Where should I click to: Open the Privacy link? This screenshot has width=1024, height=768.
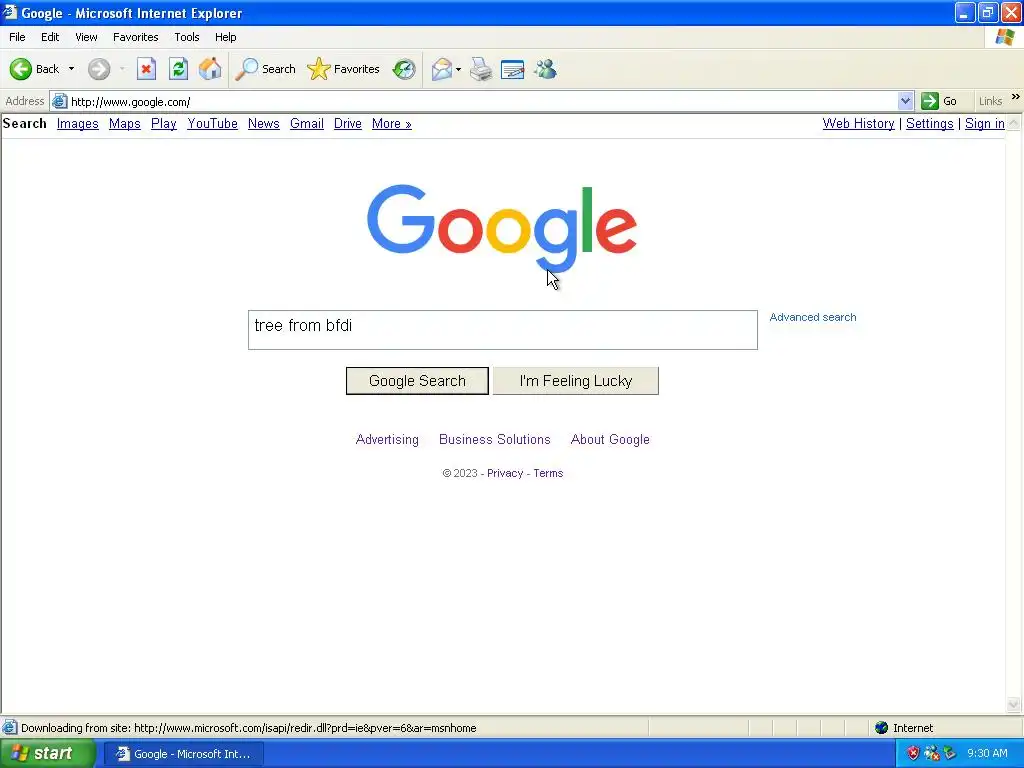(x=505, y=473)
